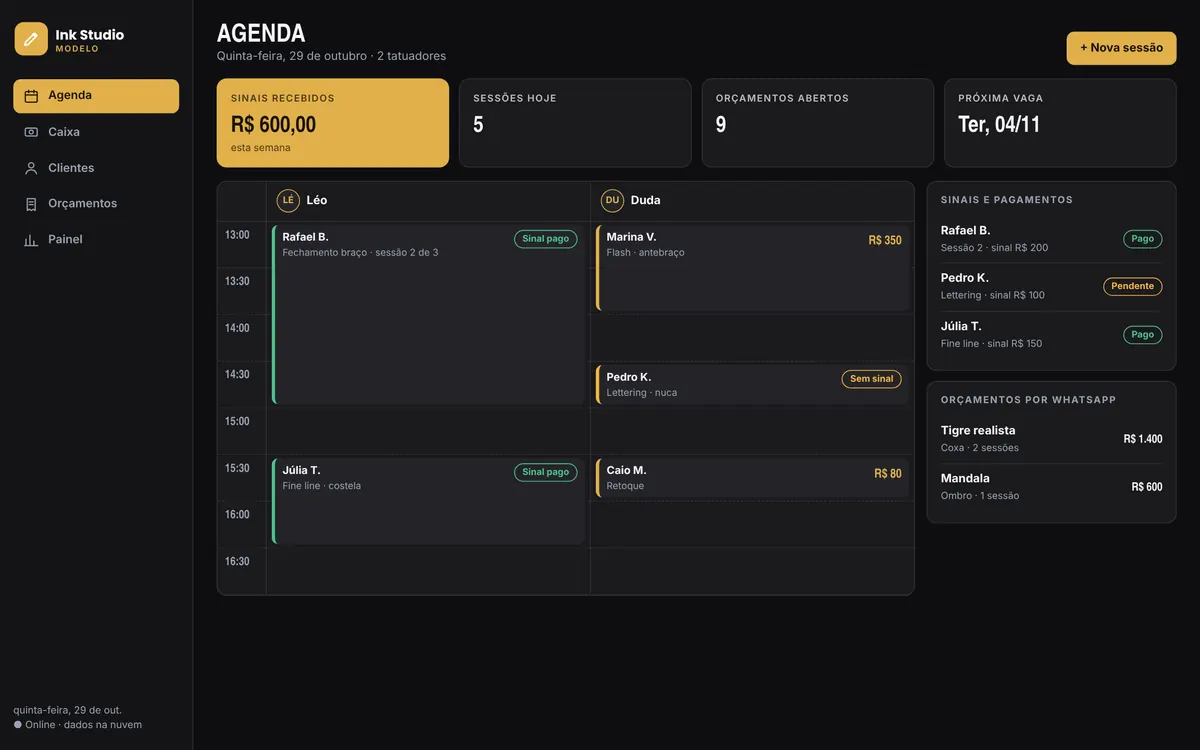
Task: Open the Sinais recebidos R$ 600,00 card
Action: click(x=333, y=123)
